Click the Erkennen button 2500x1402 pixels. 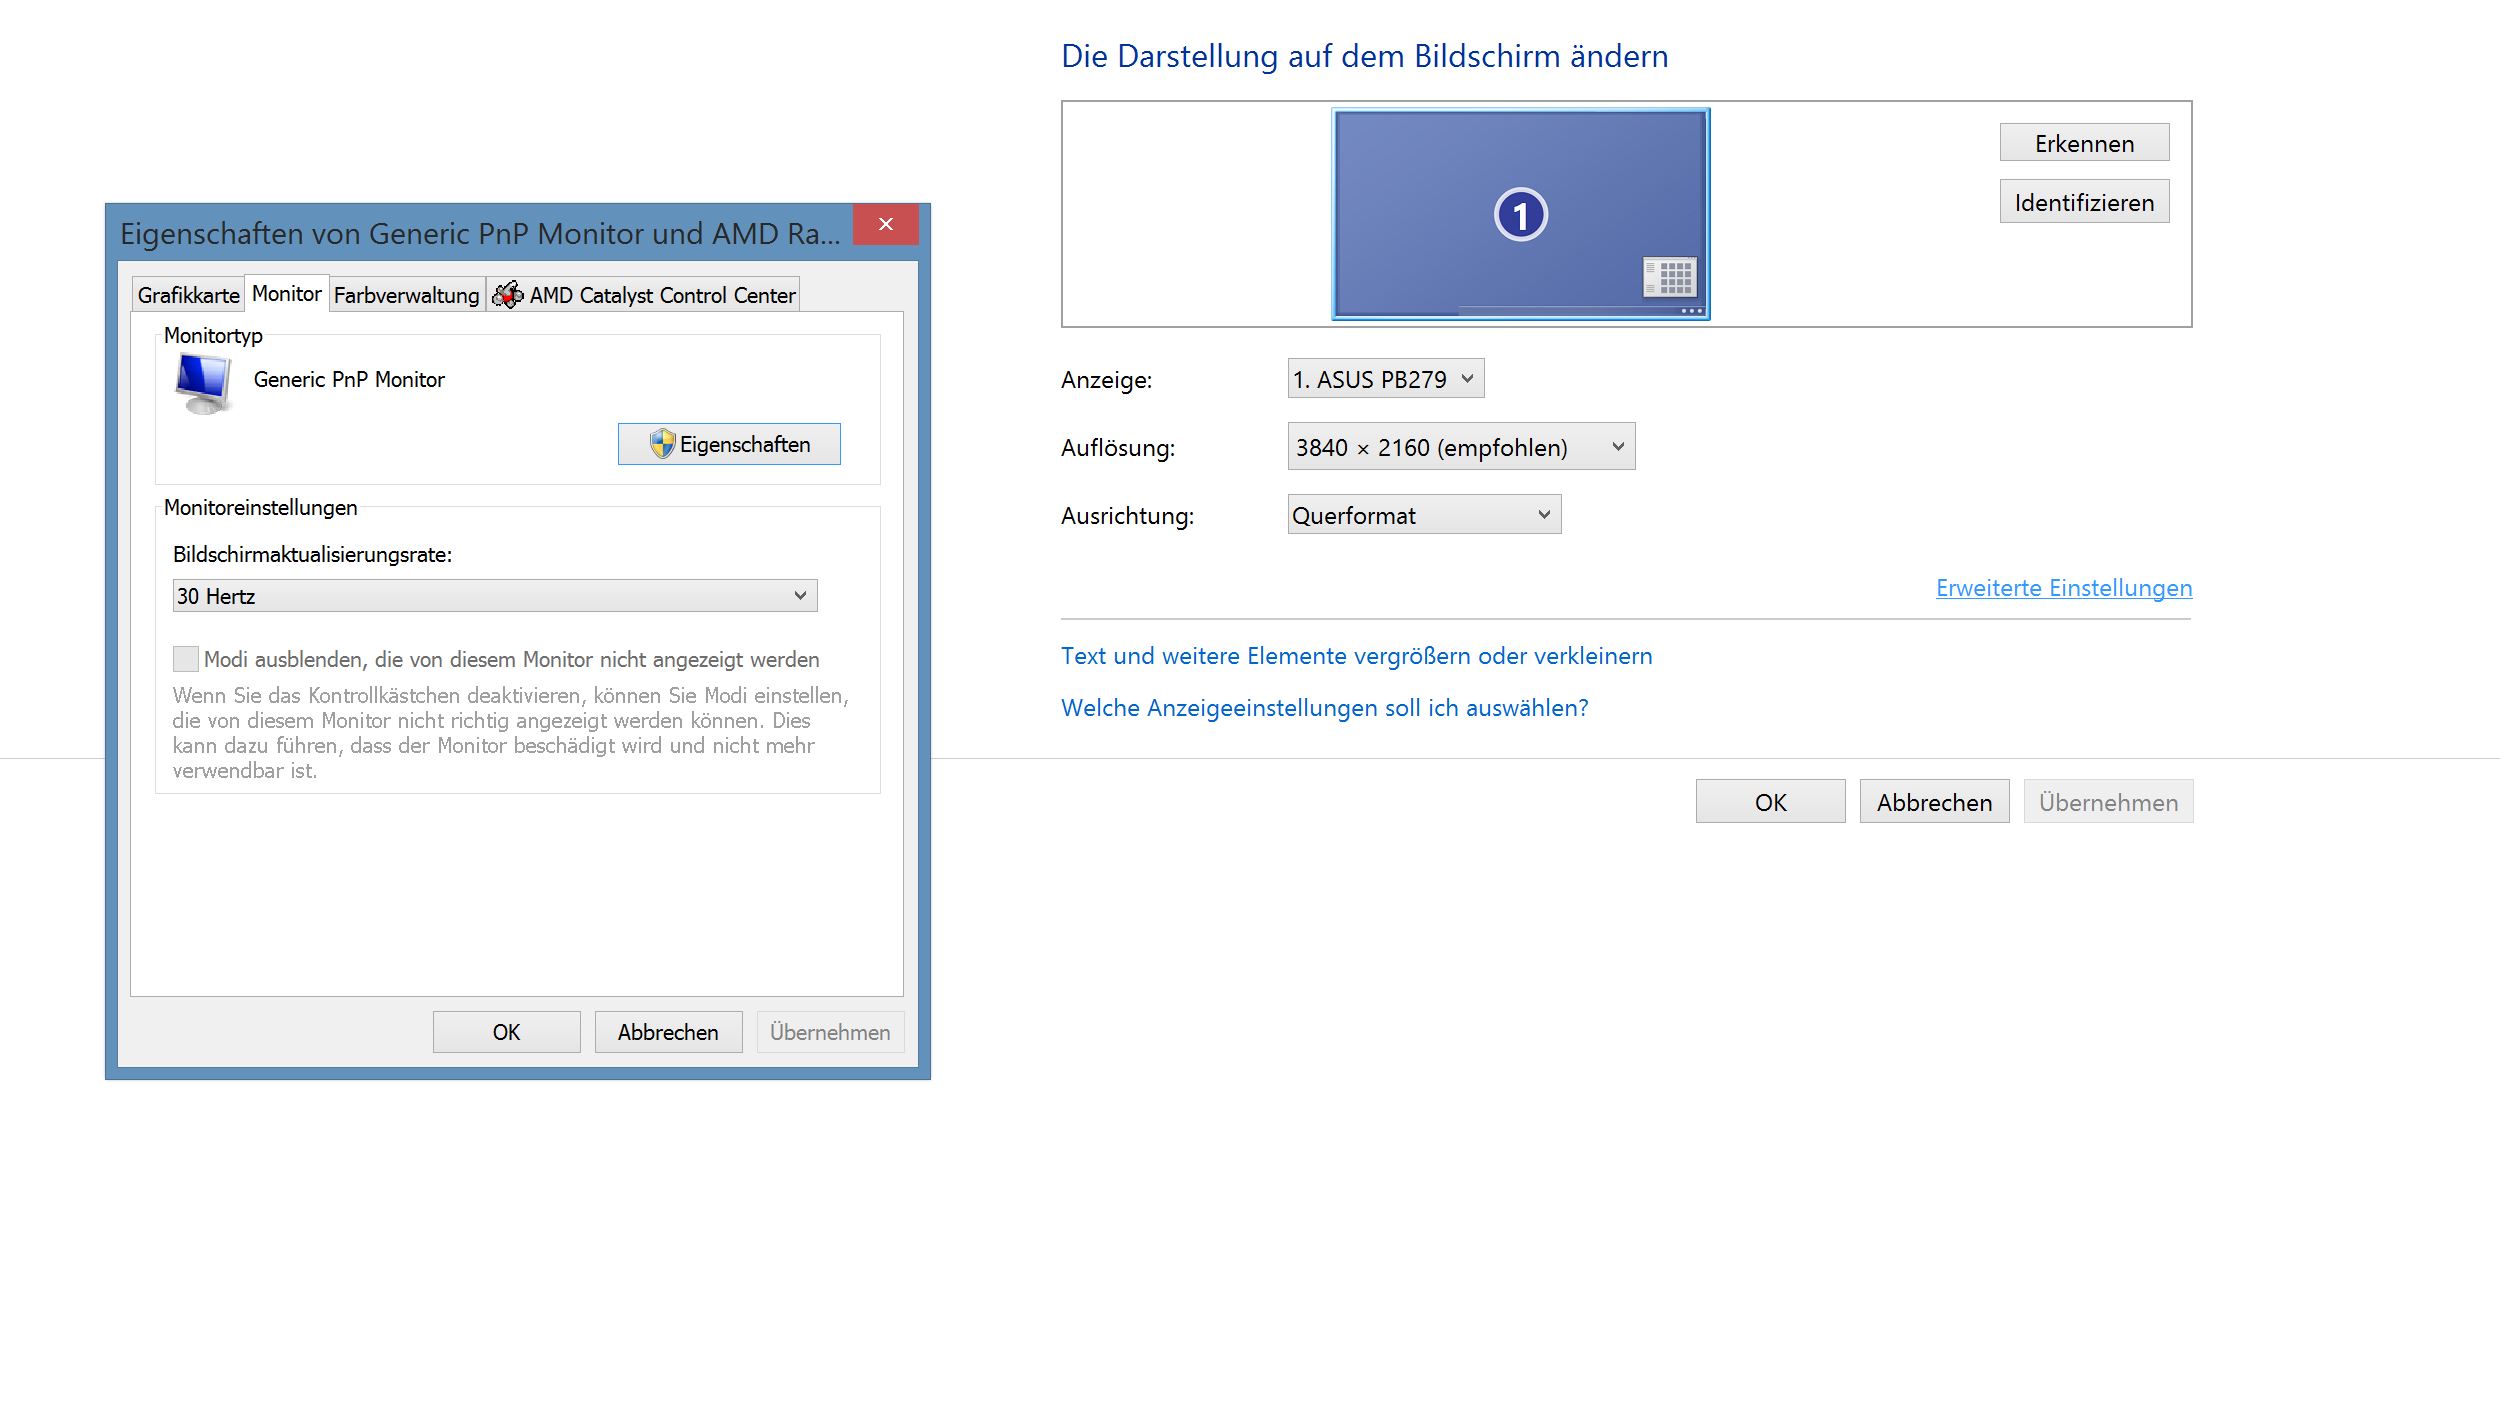point(2084,143)
